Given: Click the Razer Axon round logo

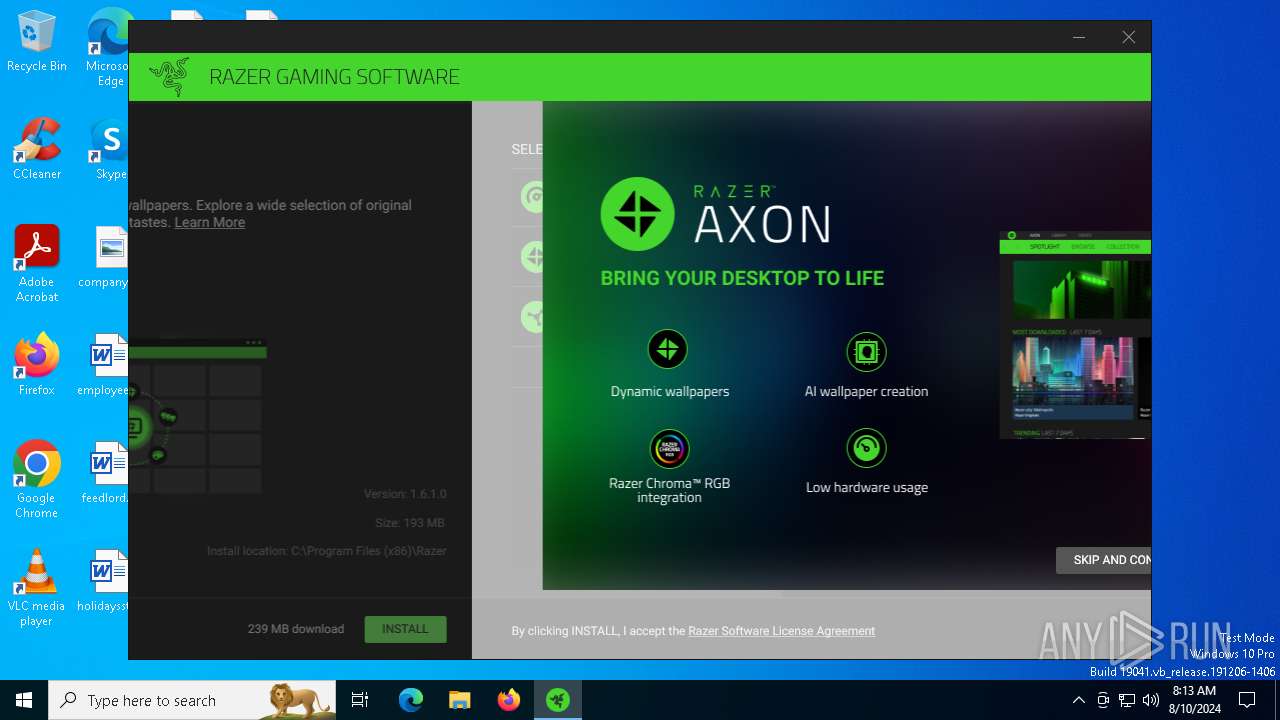Looking at the screenshot, I should (637, 214).
